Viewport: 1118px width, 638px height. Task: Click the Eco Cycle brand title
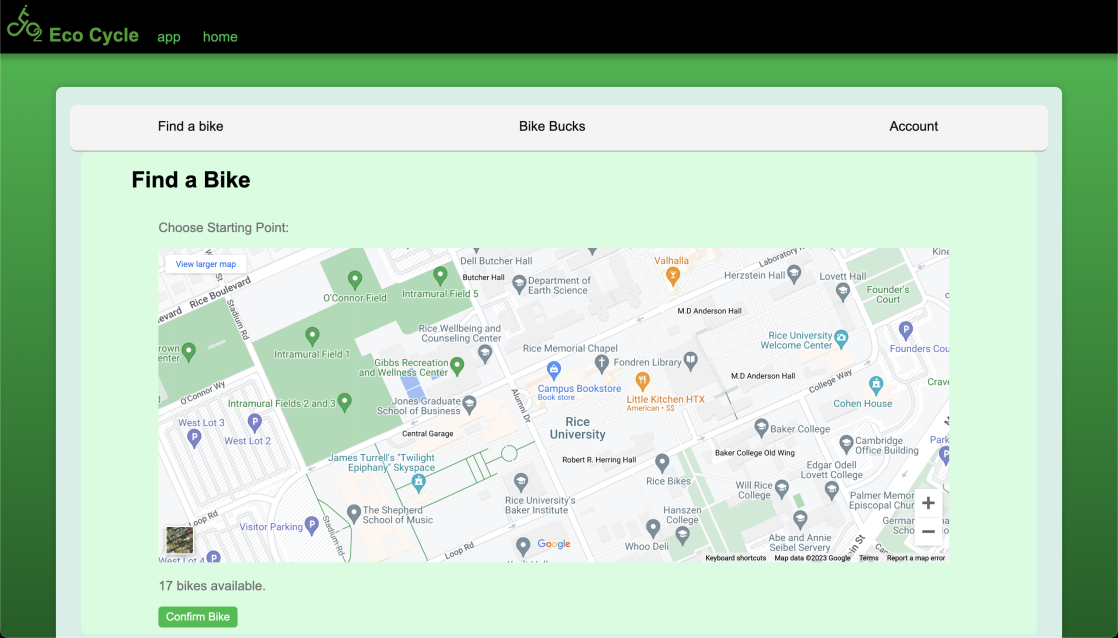click(94, 35)
